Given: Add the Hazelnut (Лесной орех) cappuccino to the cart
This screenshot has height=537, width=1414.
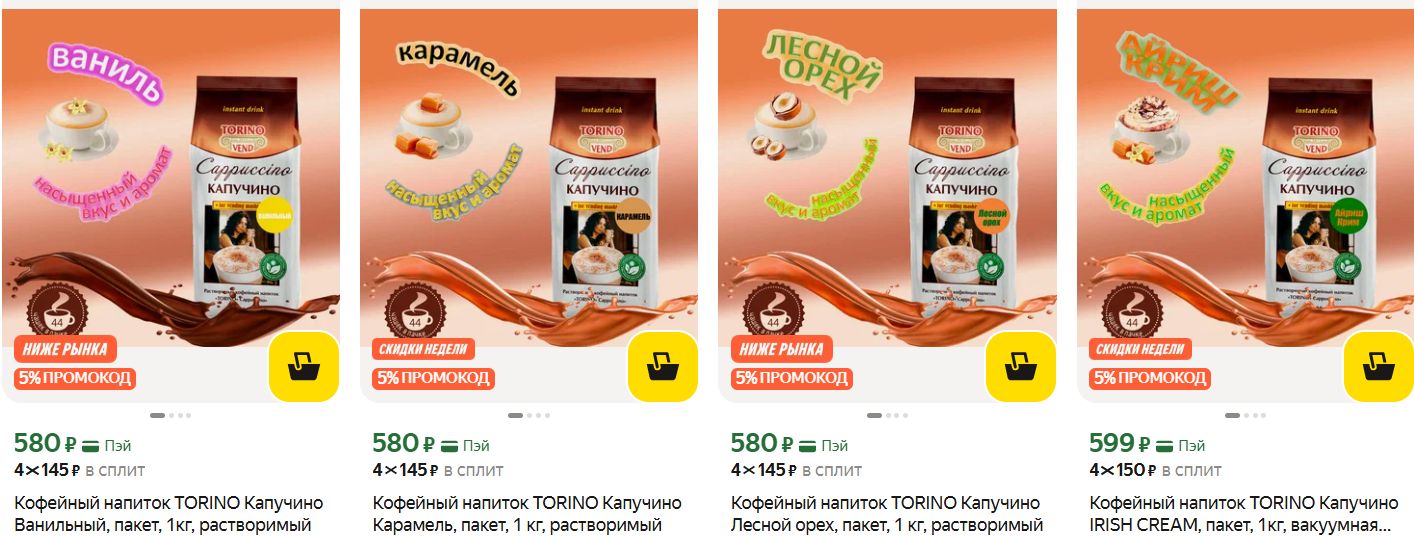Looking at the screenshot, I should tap(1020, 366).
